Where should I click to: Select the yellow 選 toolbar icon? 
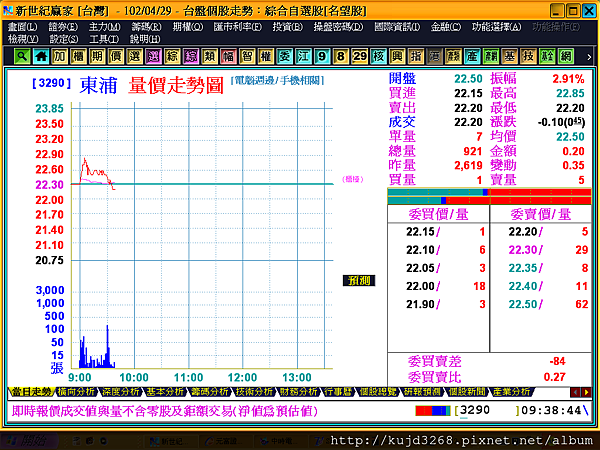(x=135, y=57)
